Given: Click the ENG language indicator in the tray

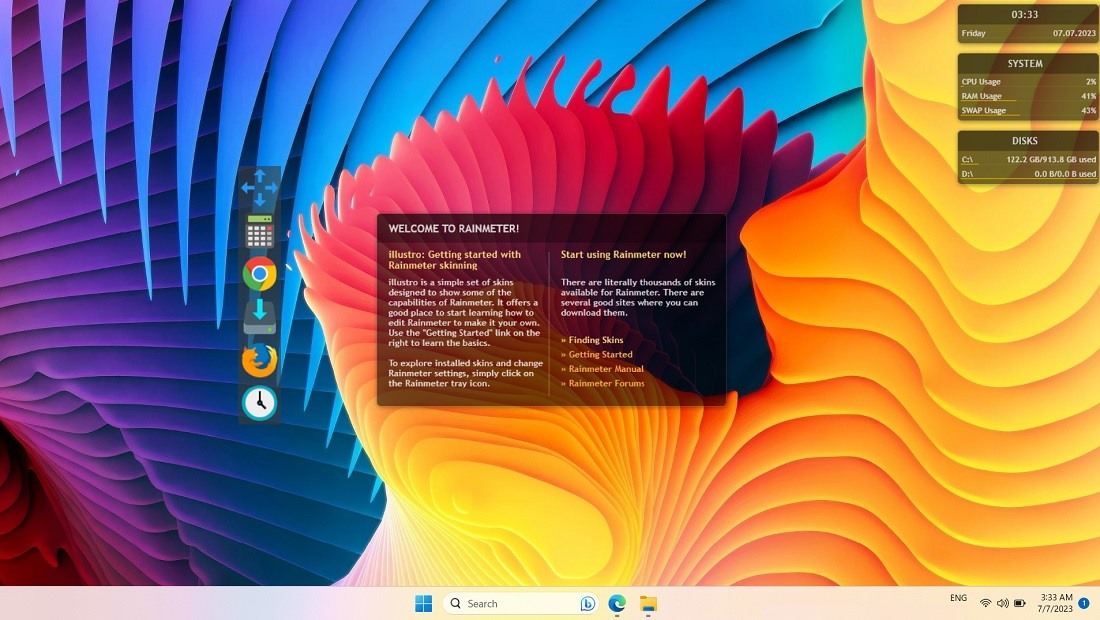Looking at the screenshot, I should point(958,597).
